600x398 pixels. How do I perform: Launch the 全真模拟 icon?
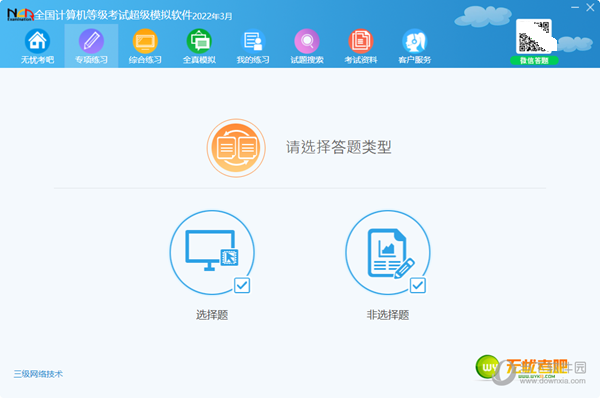(199, 41)
